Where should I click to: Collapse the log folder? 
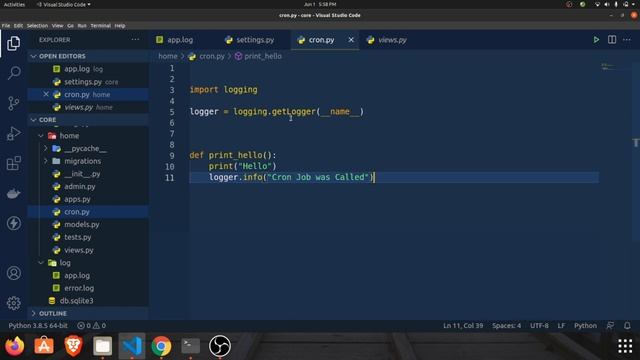tap(41, 262)
